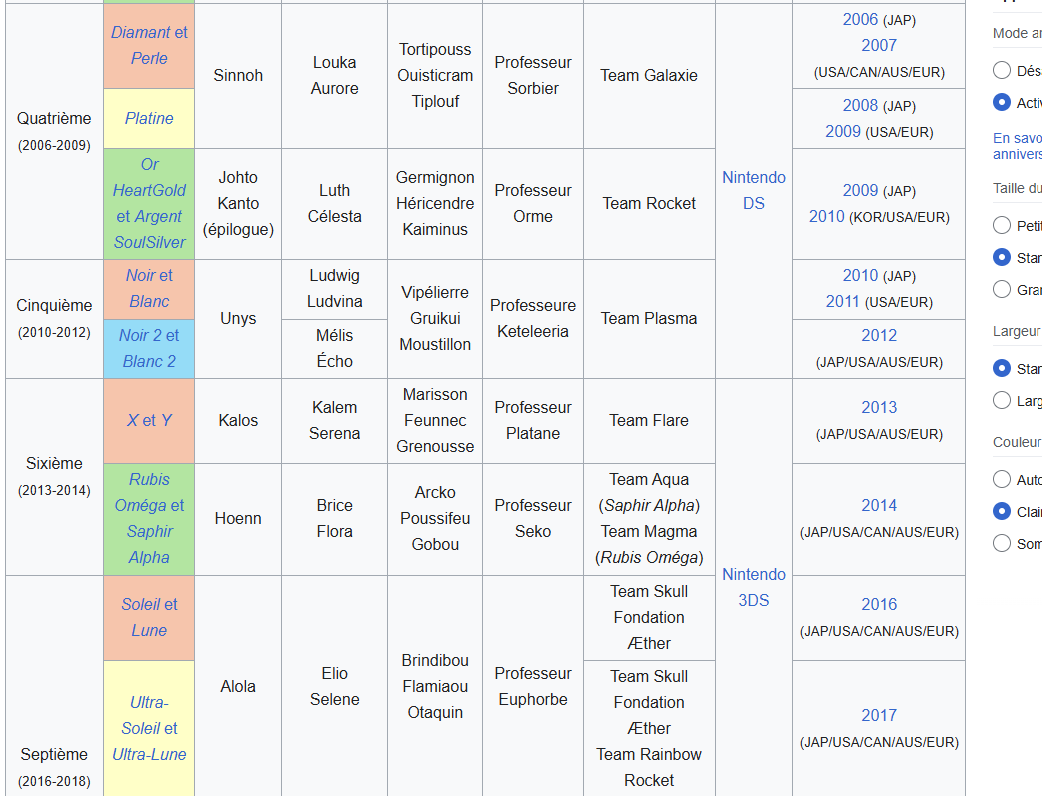Select the 'Som…' color radio button

(1001, 543)
